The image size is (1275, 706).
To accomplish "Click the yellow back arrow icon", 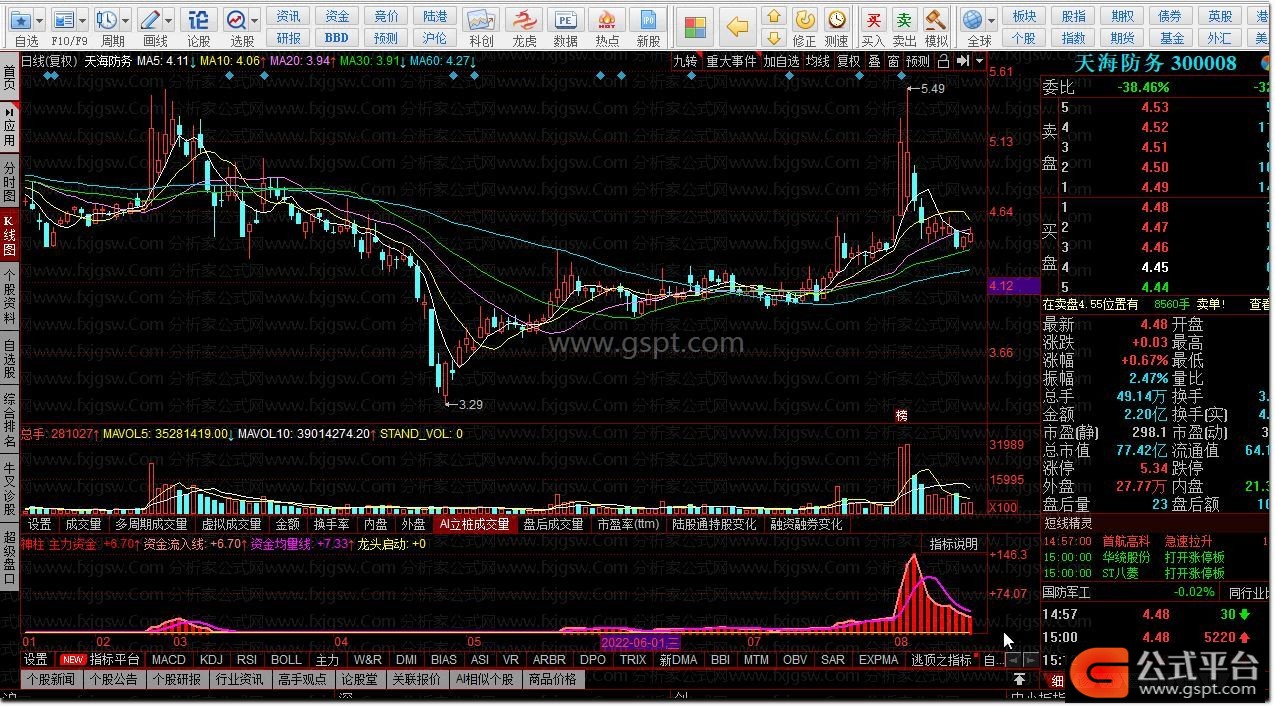I will tap(738, 26).
